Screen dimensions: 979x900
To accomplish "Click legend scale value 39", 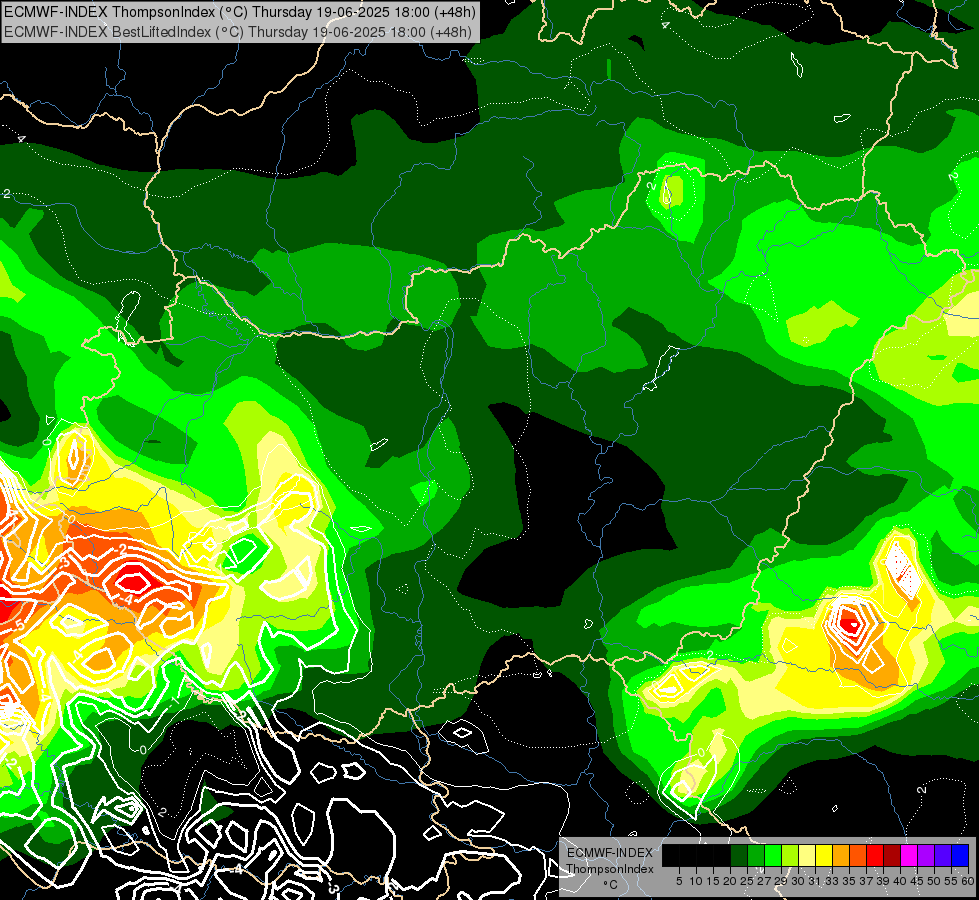I will 883,881.
